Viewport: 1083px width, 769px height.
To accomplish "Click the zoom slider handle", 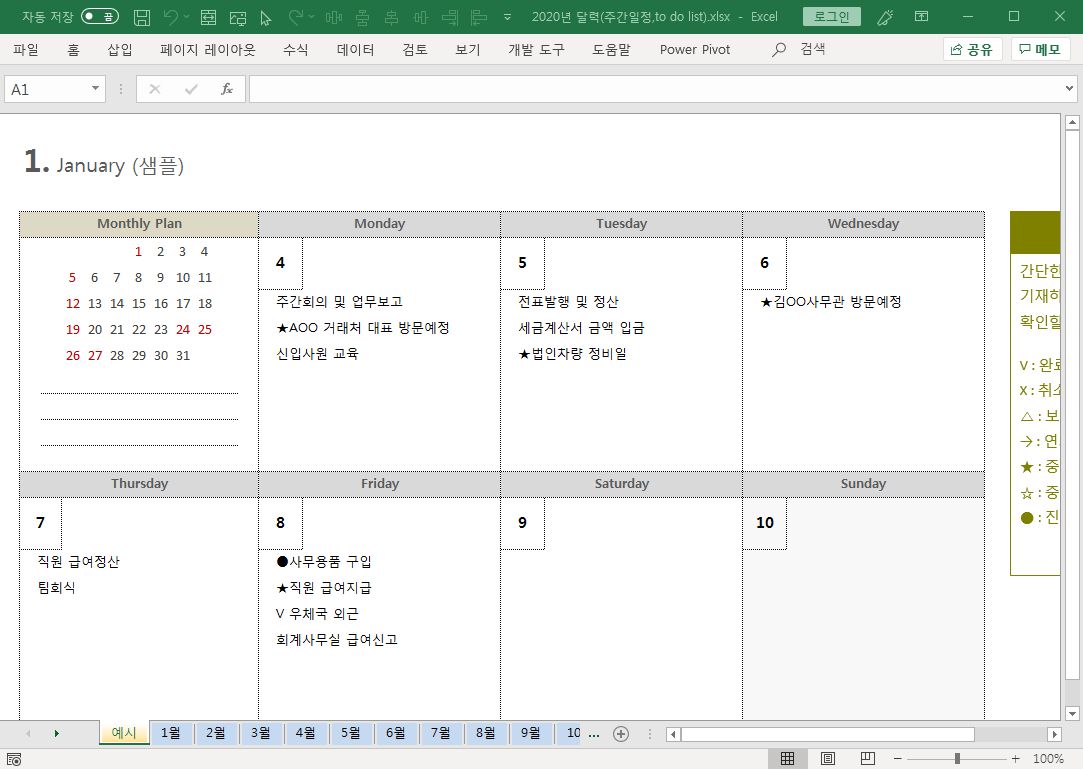I will (x=957, y=759).
